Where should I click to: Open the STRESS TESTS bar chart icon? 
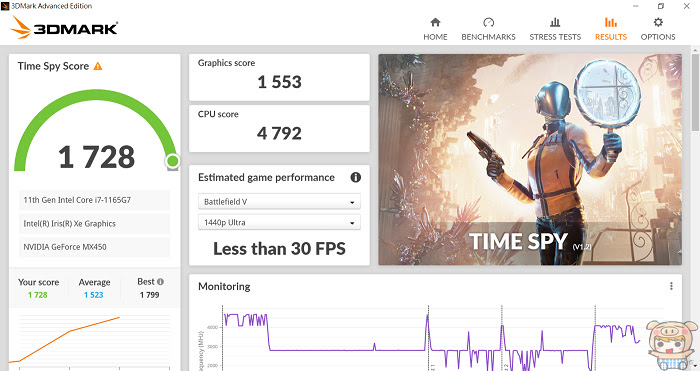(555, 22)
